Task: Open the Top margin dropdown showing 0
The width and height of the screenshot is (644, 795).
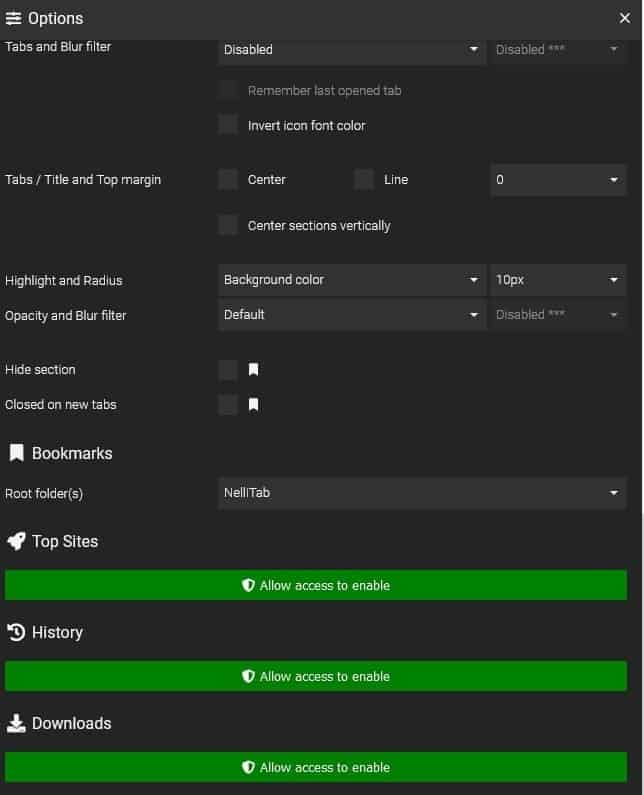Action: pos(558,179)
